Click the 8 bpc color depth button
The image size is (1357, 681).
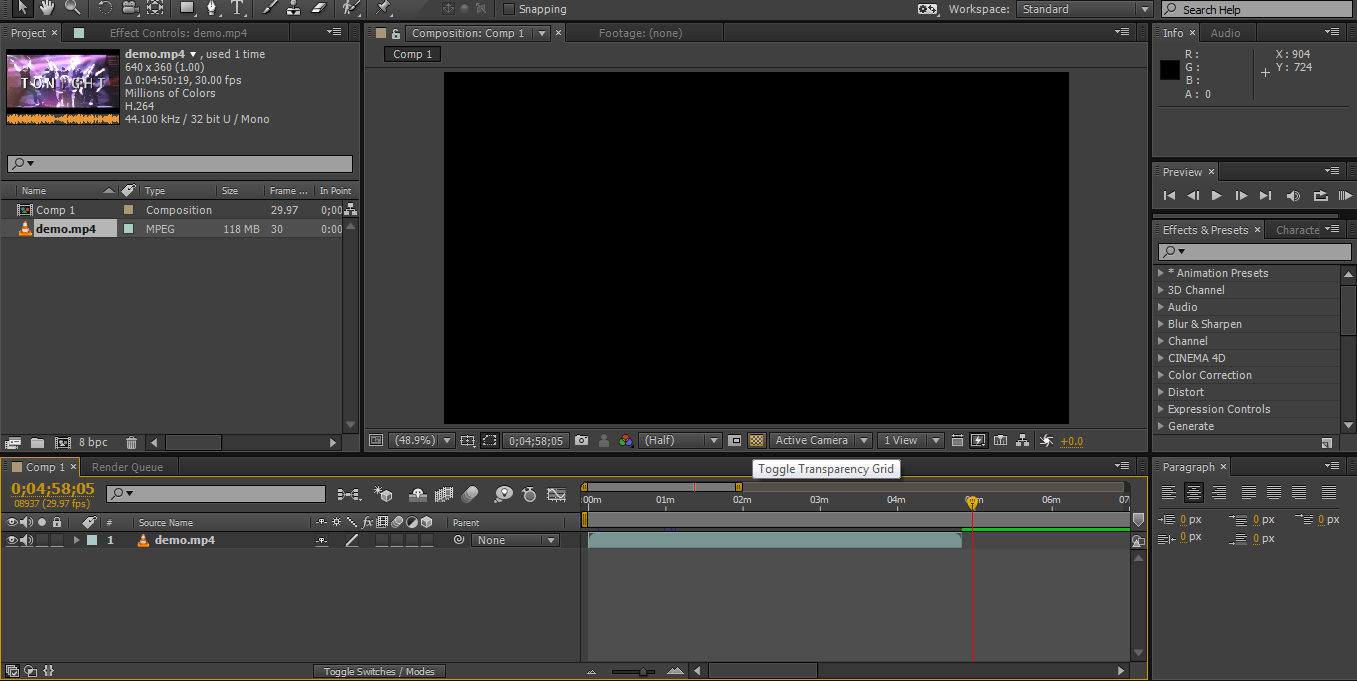tap(93, 442)
